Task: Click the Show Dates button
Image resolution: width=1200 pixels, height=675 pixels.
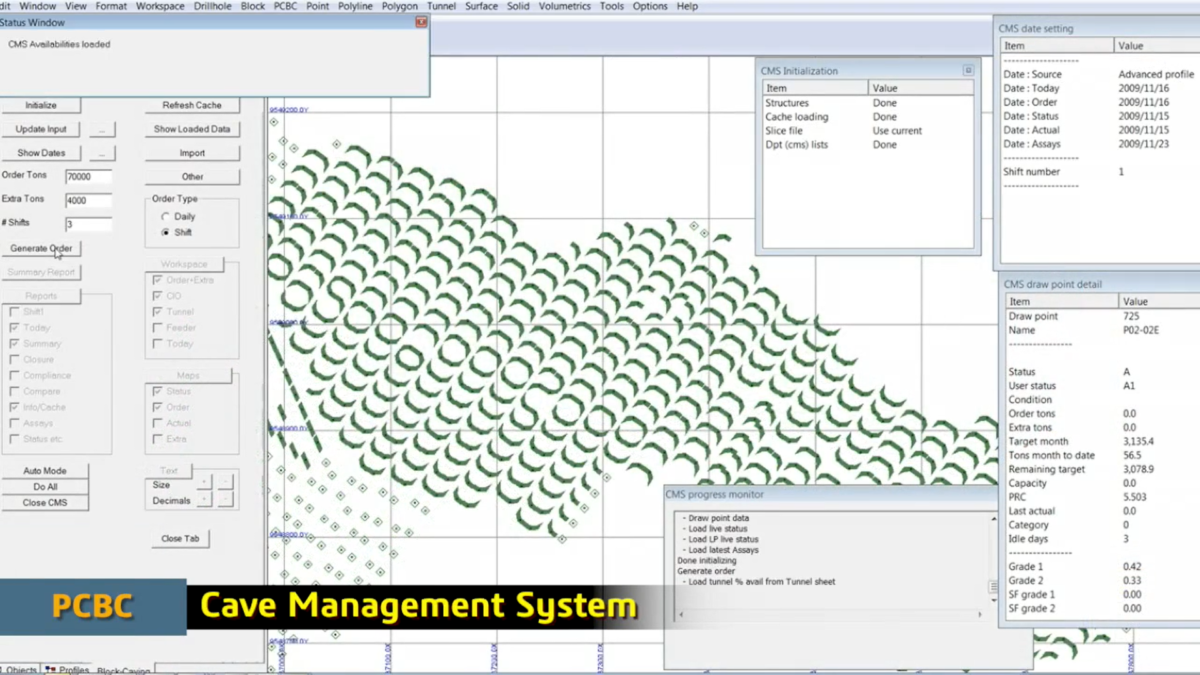Action: click(41, 153)
